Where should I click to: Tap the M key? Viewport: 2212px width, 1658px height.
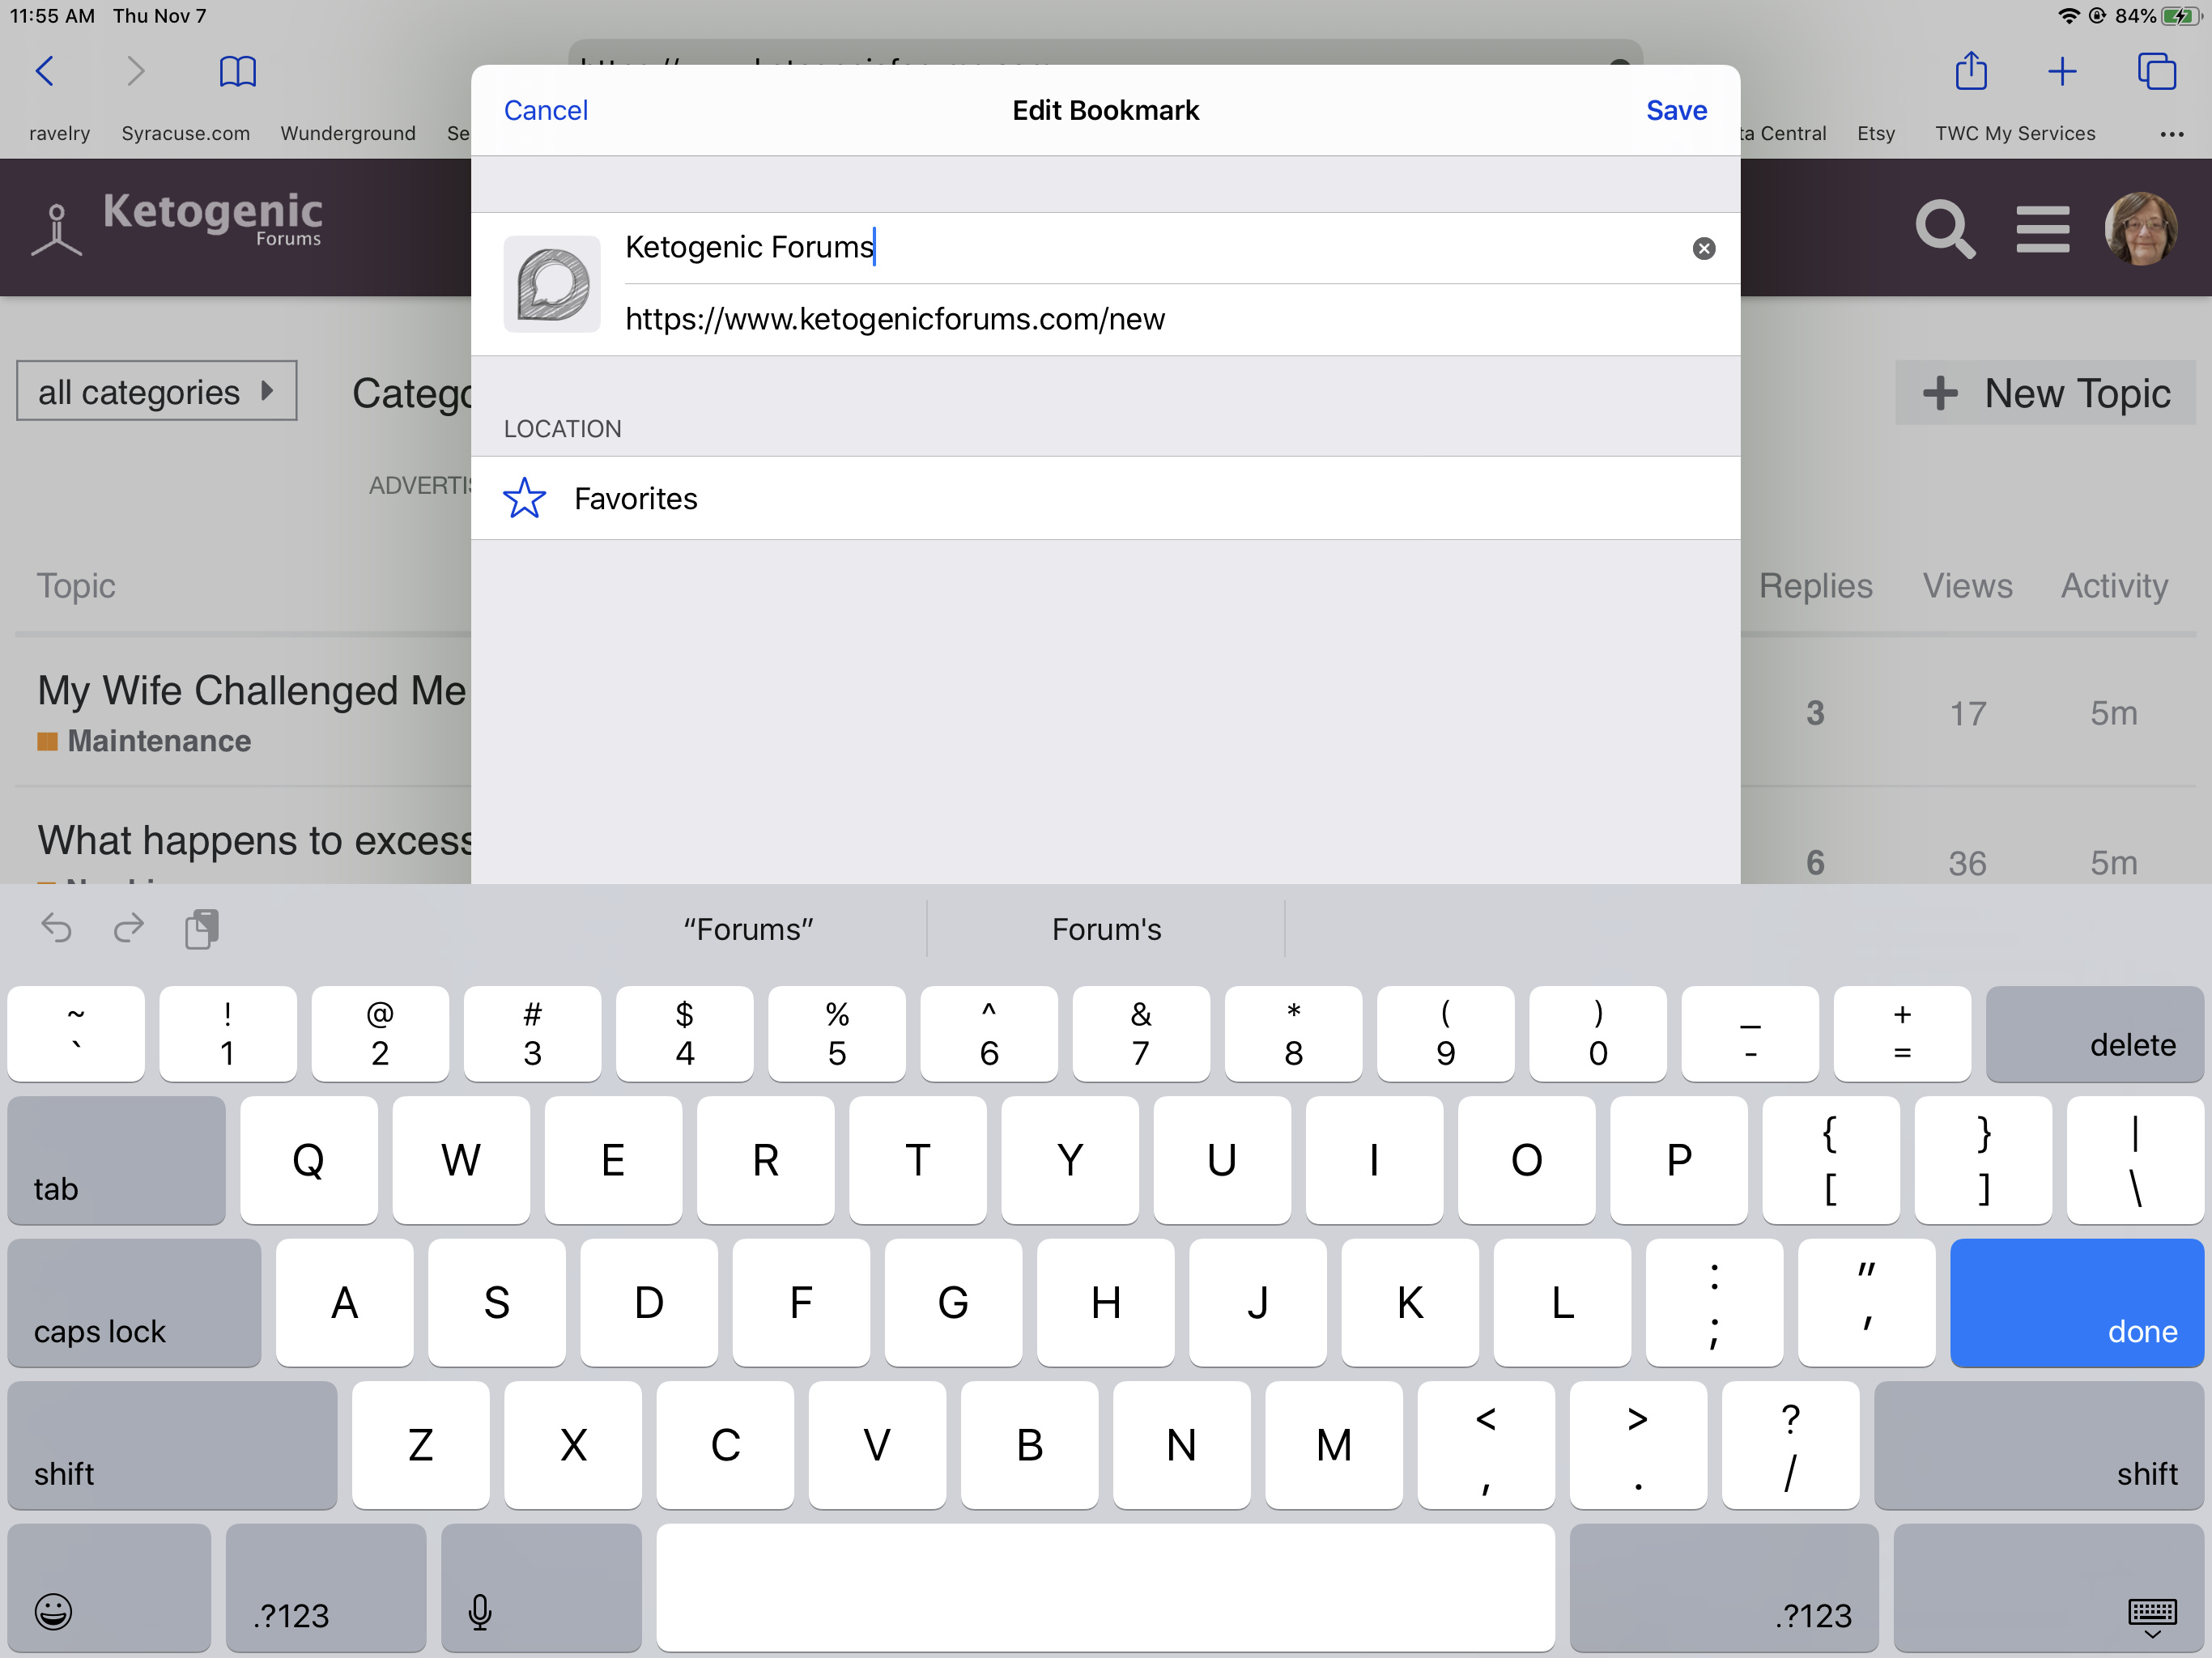tap(1333, 1445)
